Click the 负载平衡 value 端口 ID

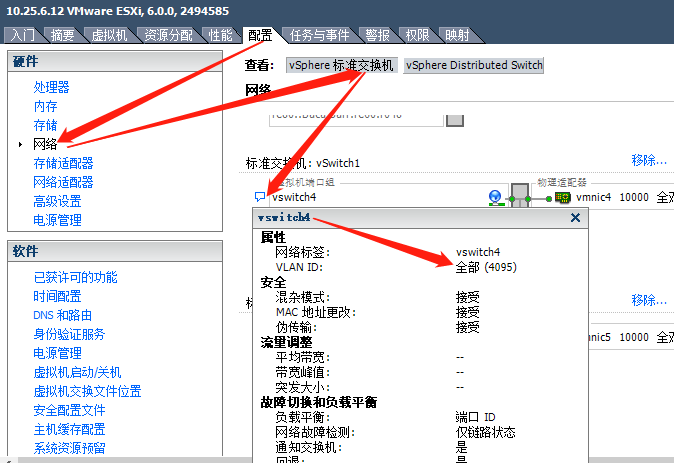click(475, 417)
